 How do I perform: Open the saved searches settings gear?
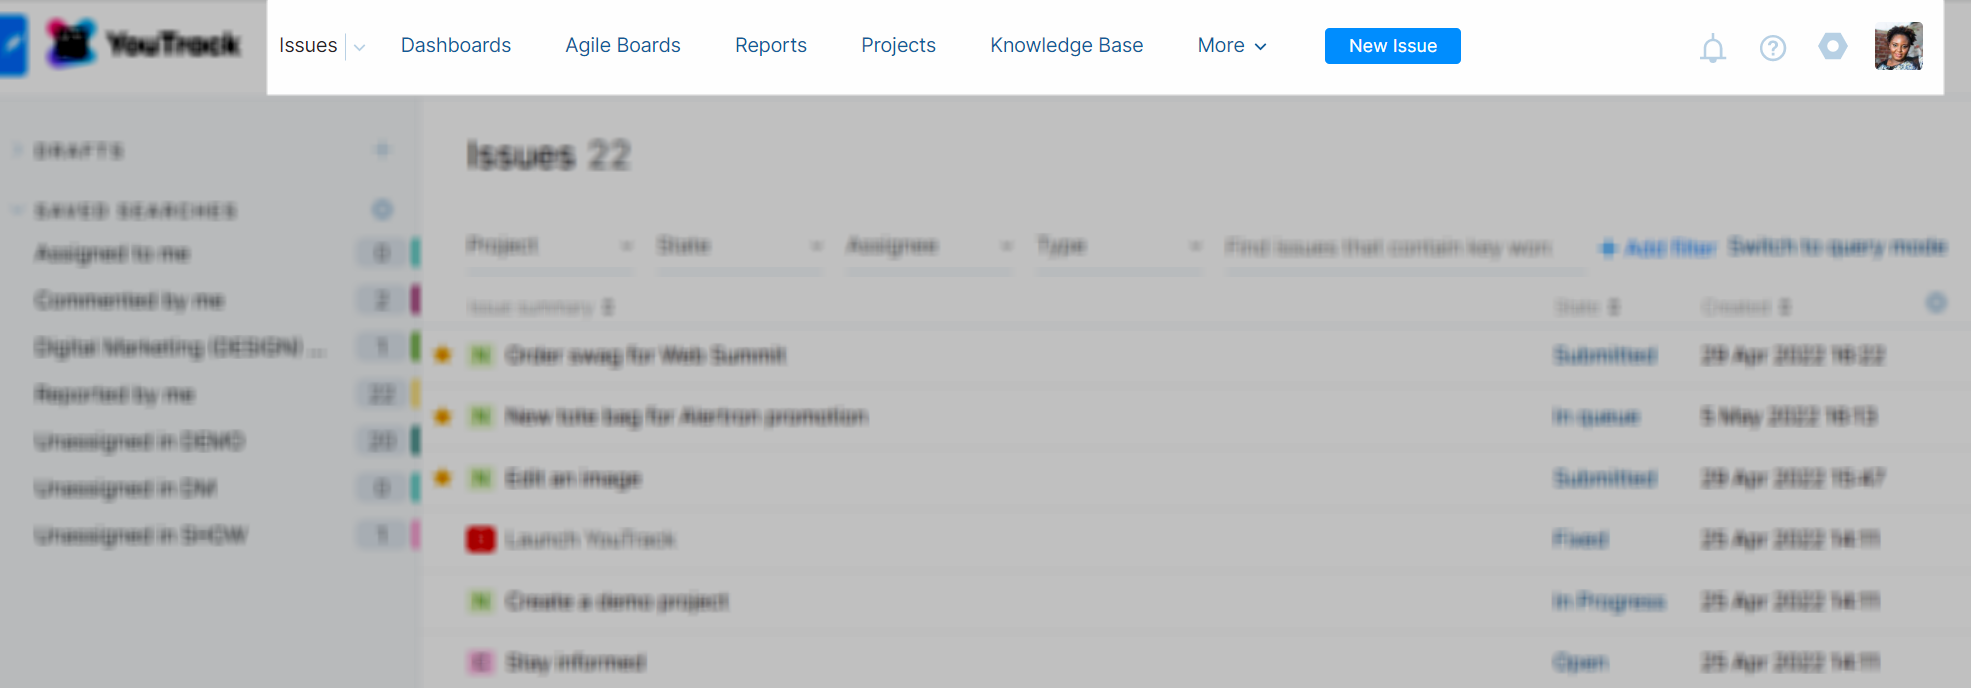(x=382, y=210)
